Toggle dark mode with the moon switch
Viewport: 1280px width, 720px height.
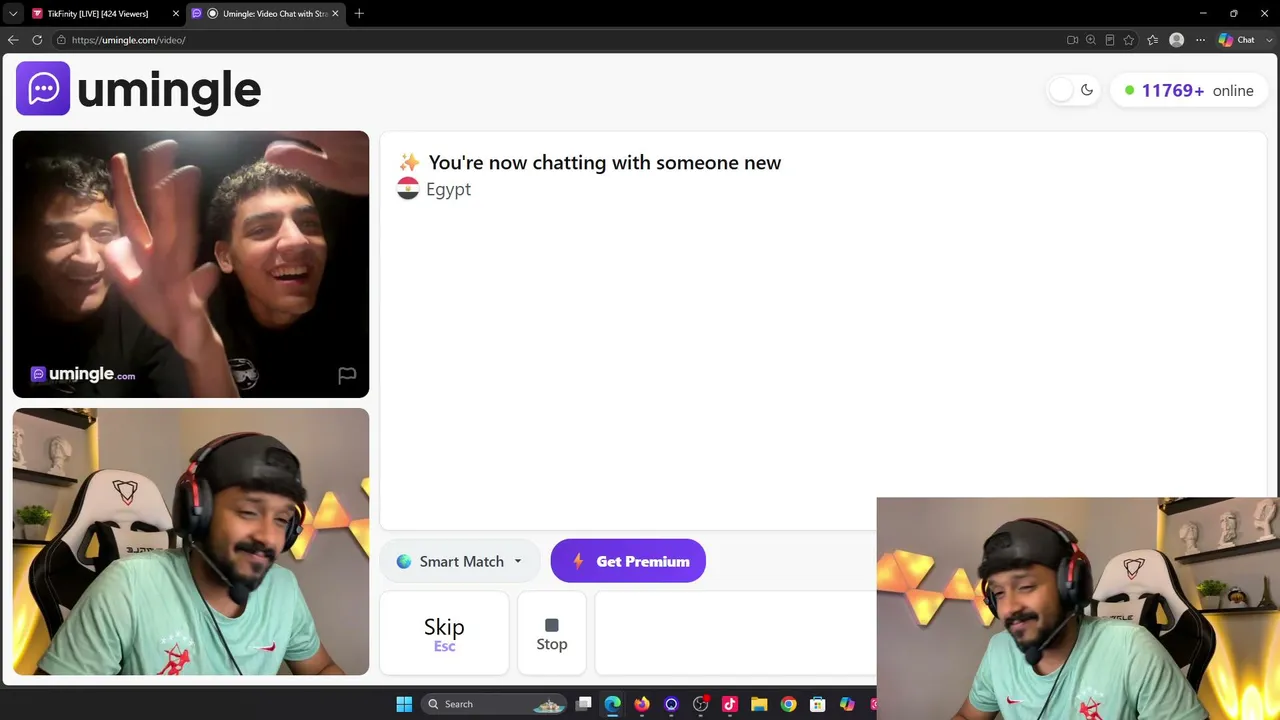(1073, 90)
